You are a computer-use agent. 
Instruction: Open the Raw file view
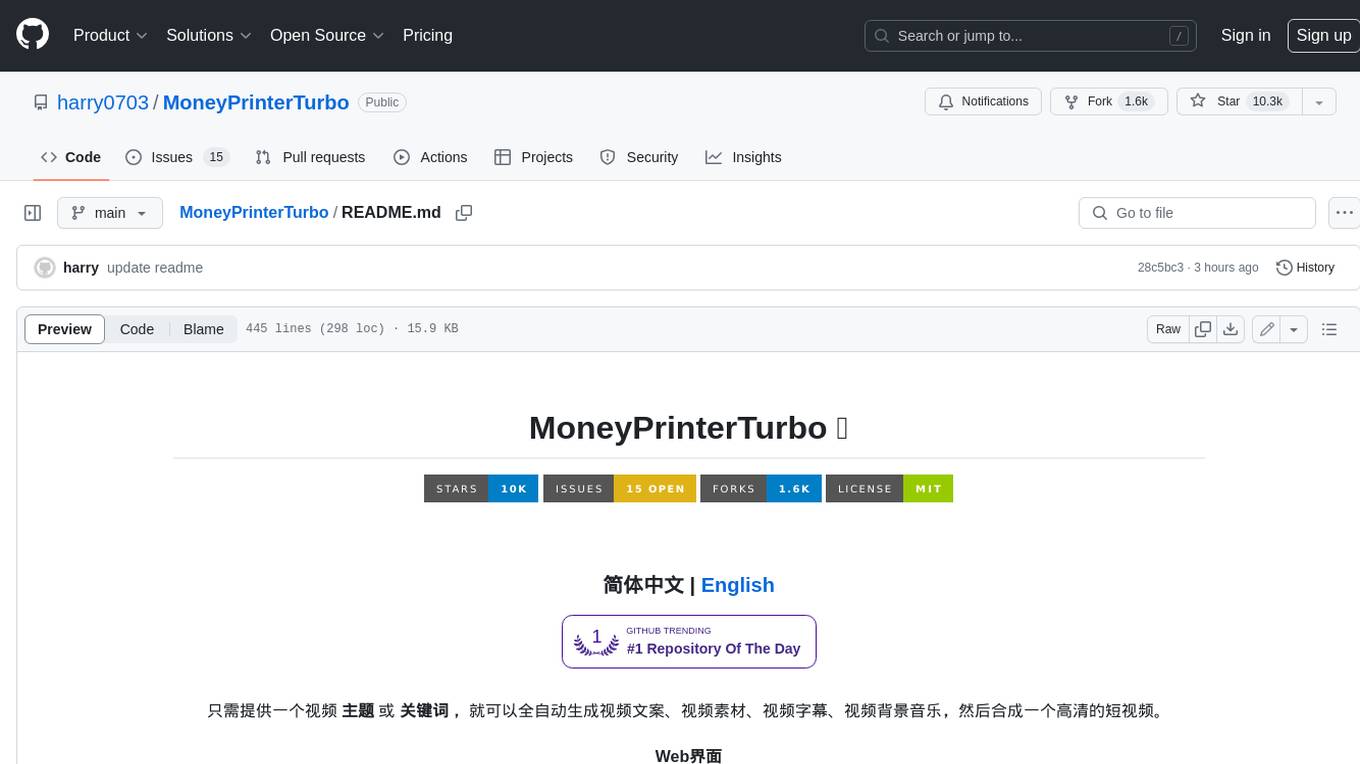tap(1168, 329)
